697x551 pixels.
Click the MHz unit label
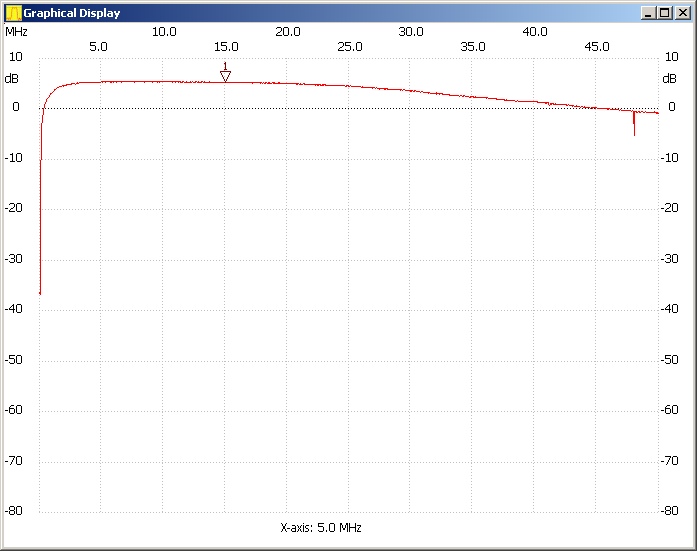tap(17, 31)
